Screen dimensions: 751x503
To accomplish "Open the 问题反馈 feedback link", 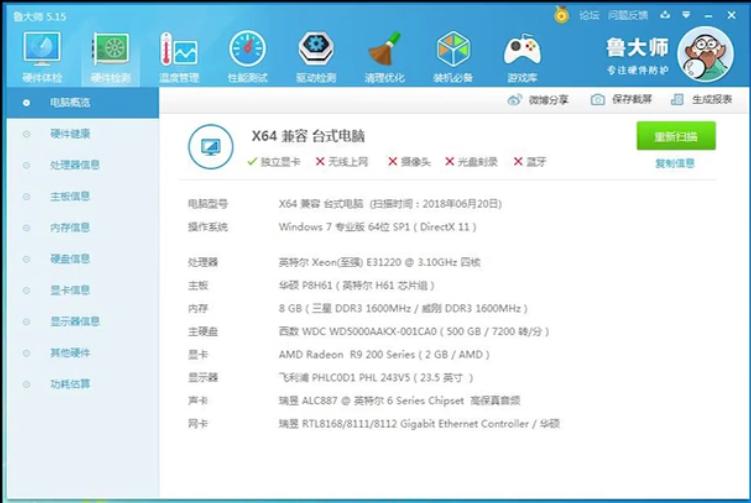I will (628, 15).
